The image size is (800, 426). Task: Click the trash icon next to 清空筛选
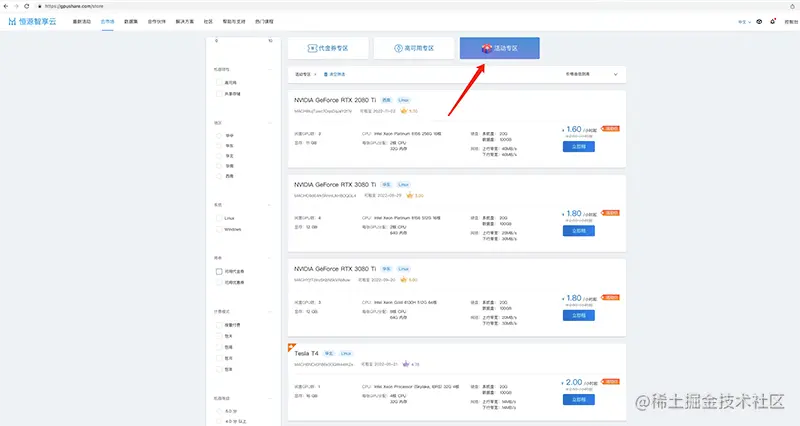click(x=326, y=74)
